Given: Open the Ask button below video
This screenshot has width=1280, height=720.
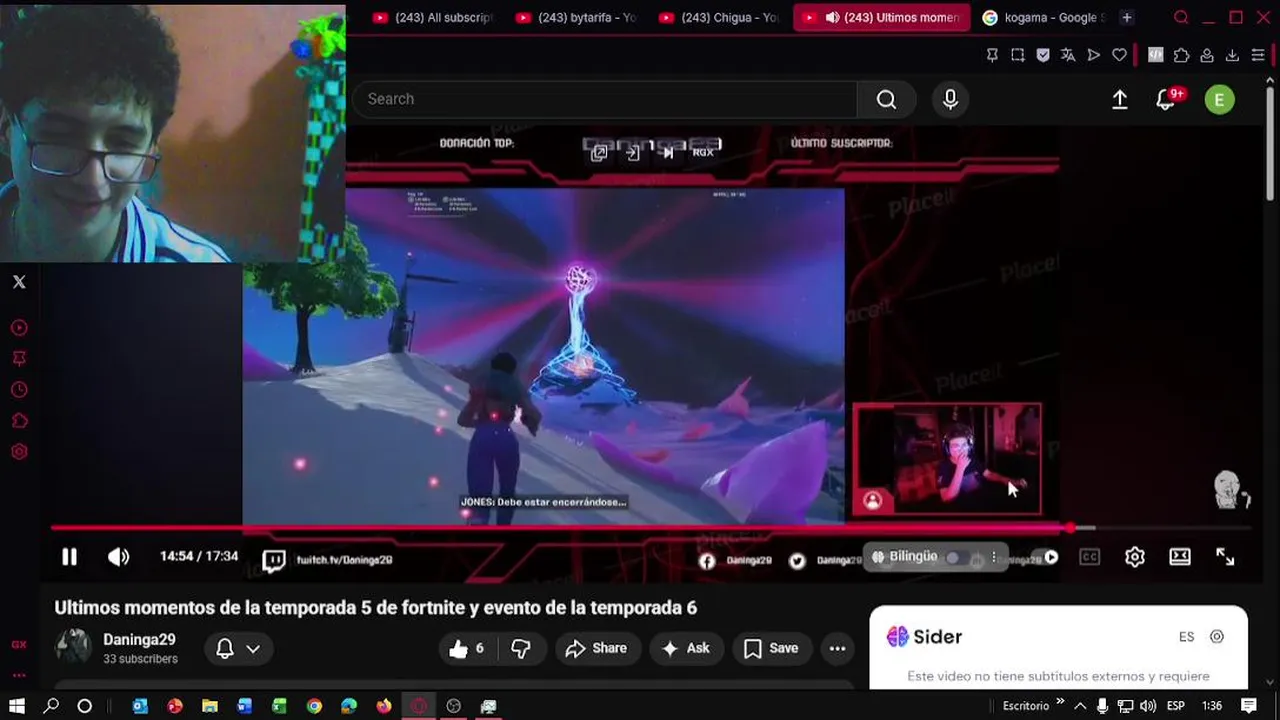Looking at the screenshot, I should (x=686, y=648).
